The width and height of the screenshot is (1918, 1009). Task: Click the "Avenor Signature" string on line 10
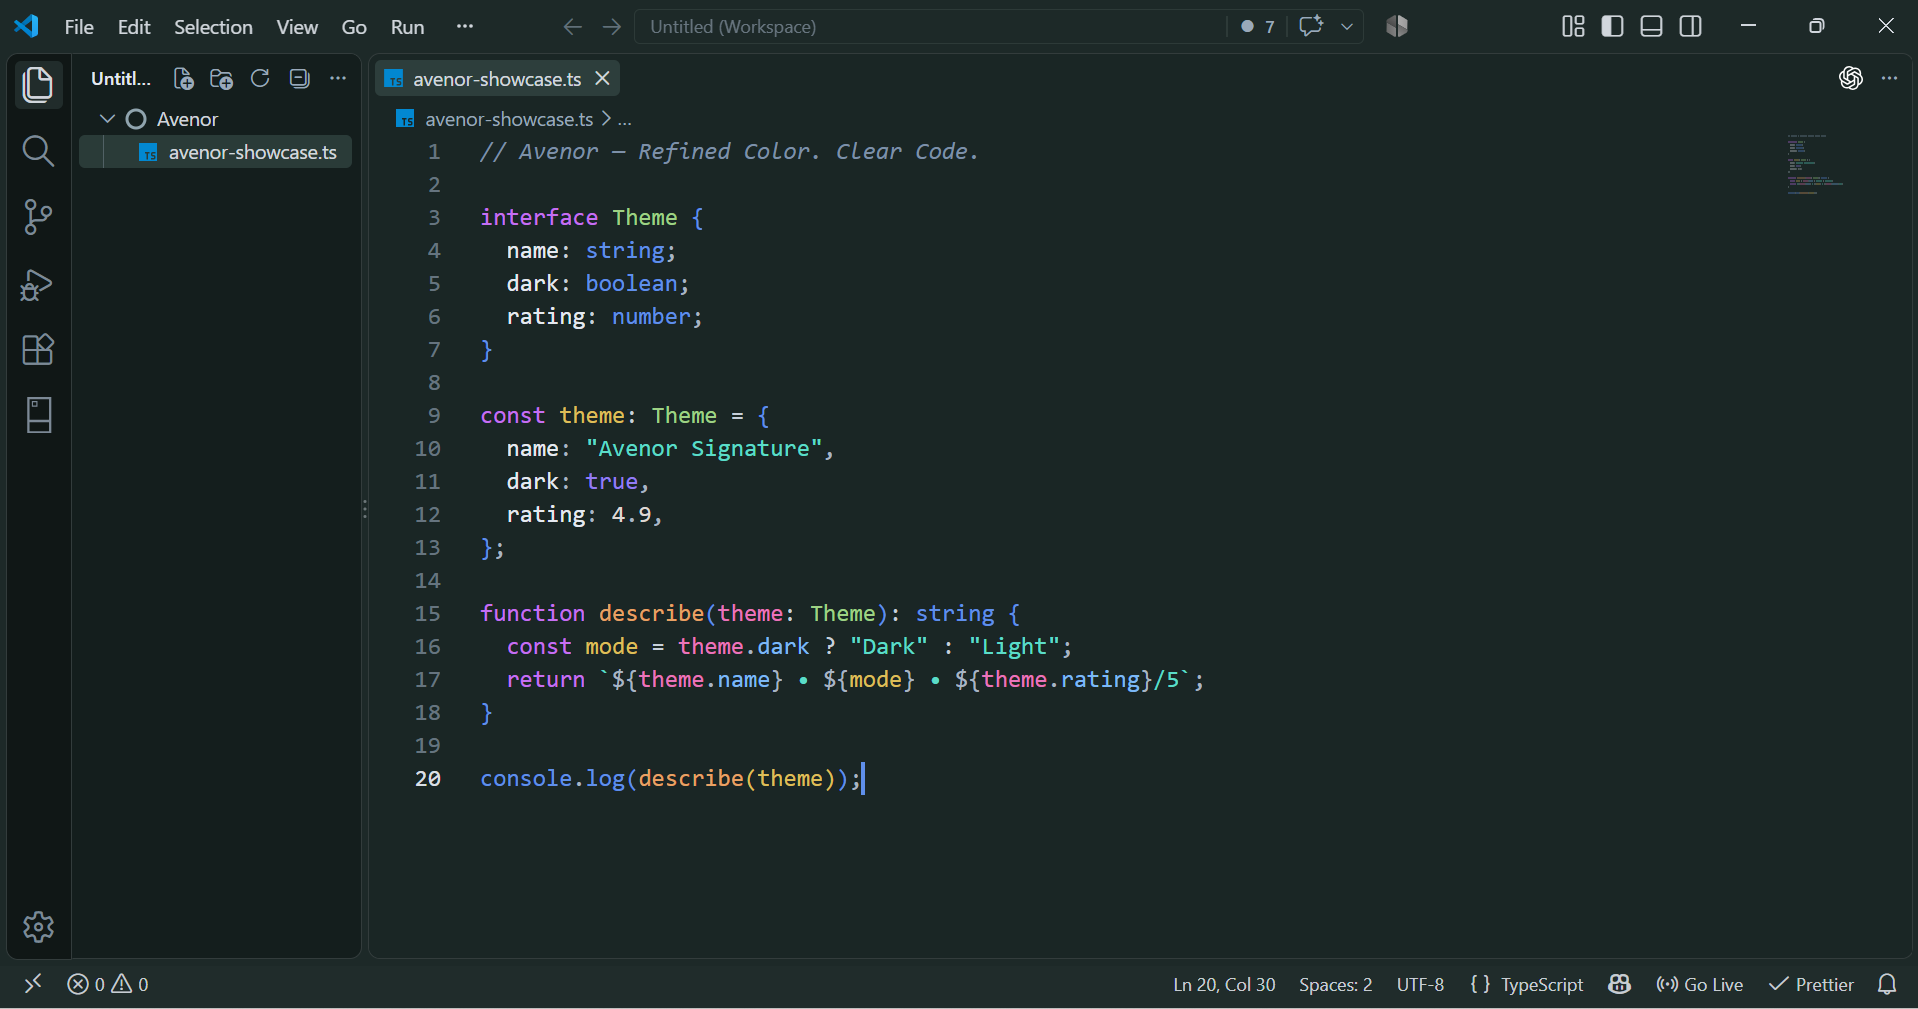(x=704, y=448)
